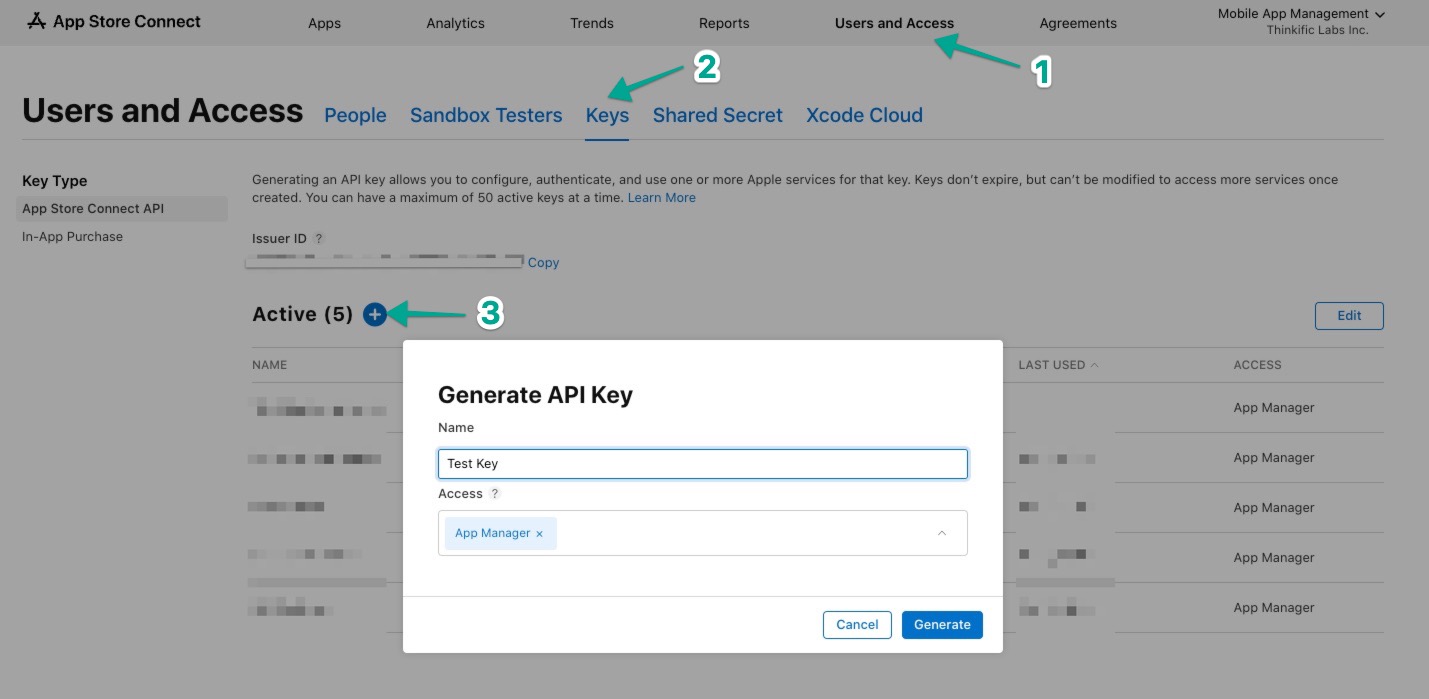
Task: Select the People tab
Action: pyautogui.click(x=355, y=115)
